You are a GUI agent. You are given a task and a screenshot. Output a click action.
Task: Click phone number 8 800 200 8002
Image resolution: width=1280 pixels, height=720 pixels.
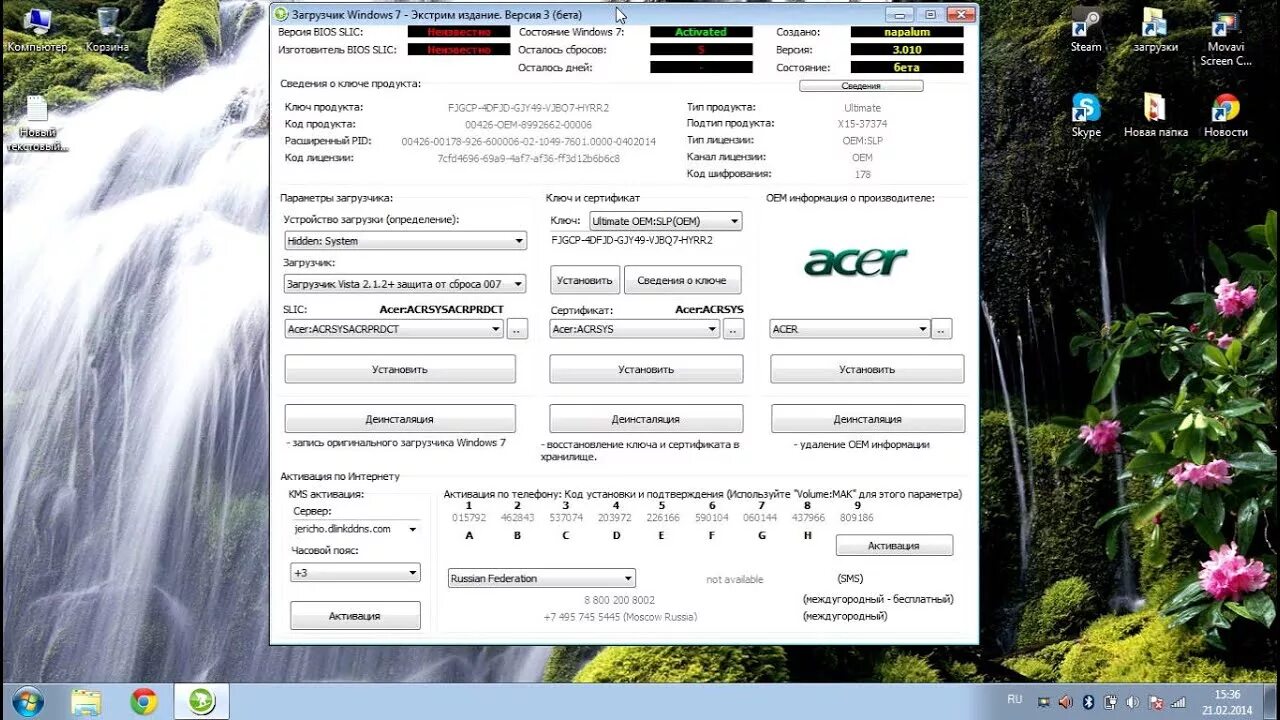620,600
